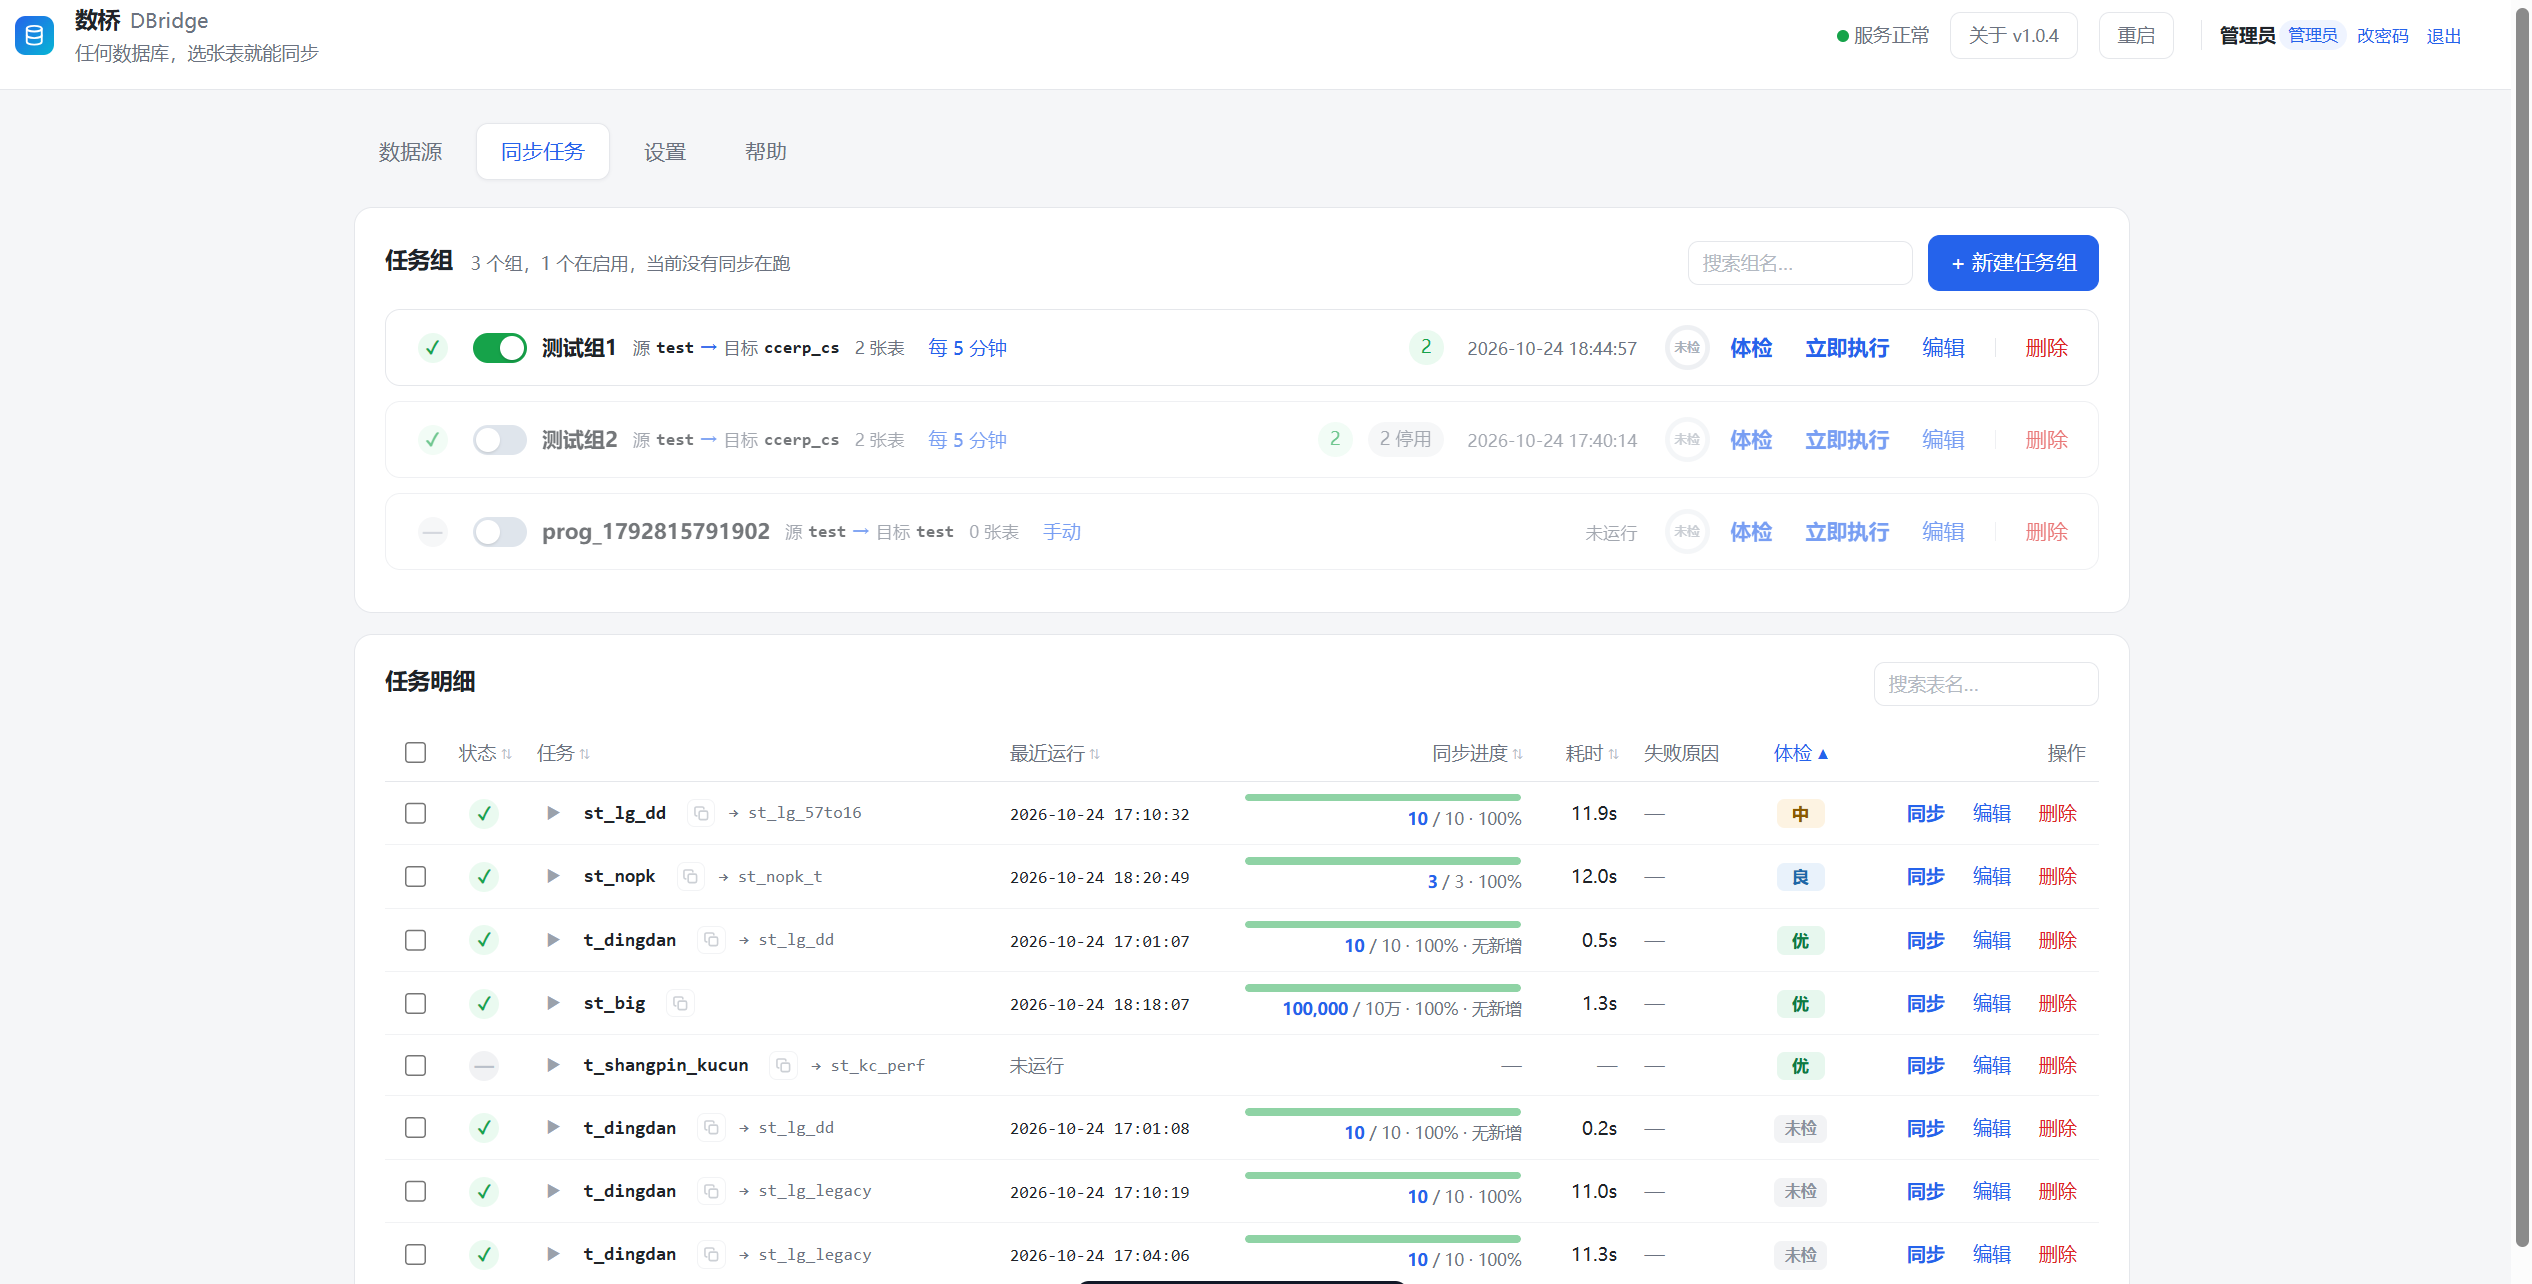Image resolution: width=2532 pixels, height=1284 pixels.
Task: Click 立即执行 for 测试组1
Action: 1847,348
